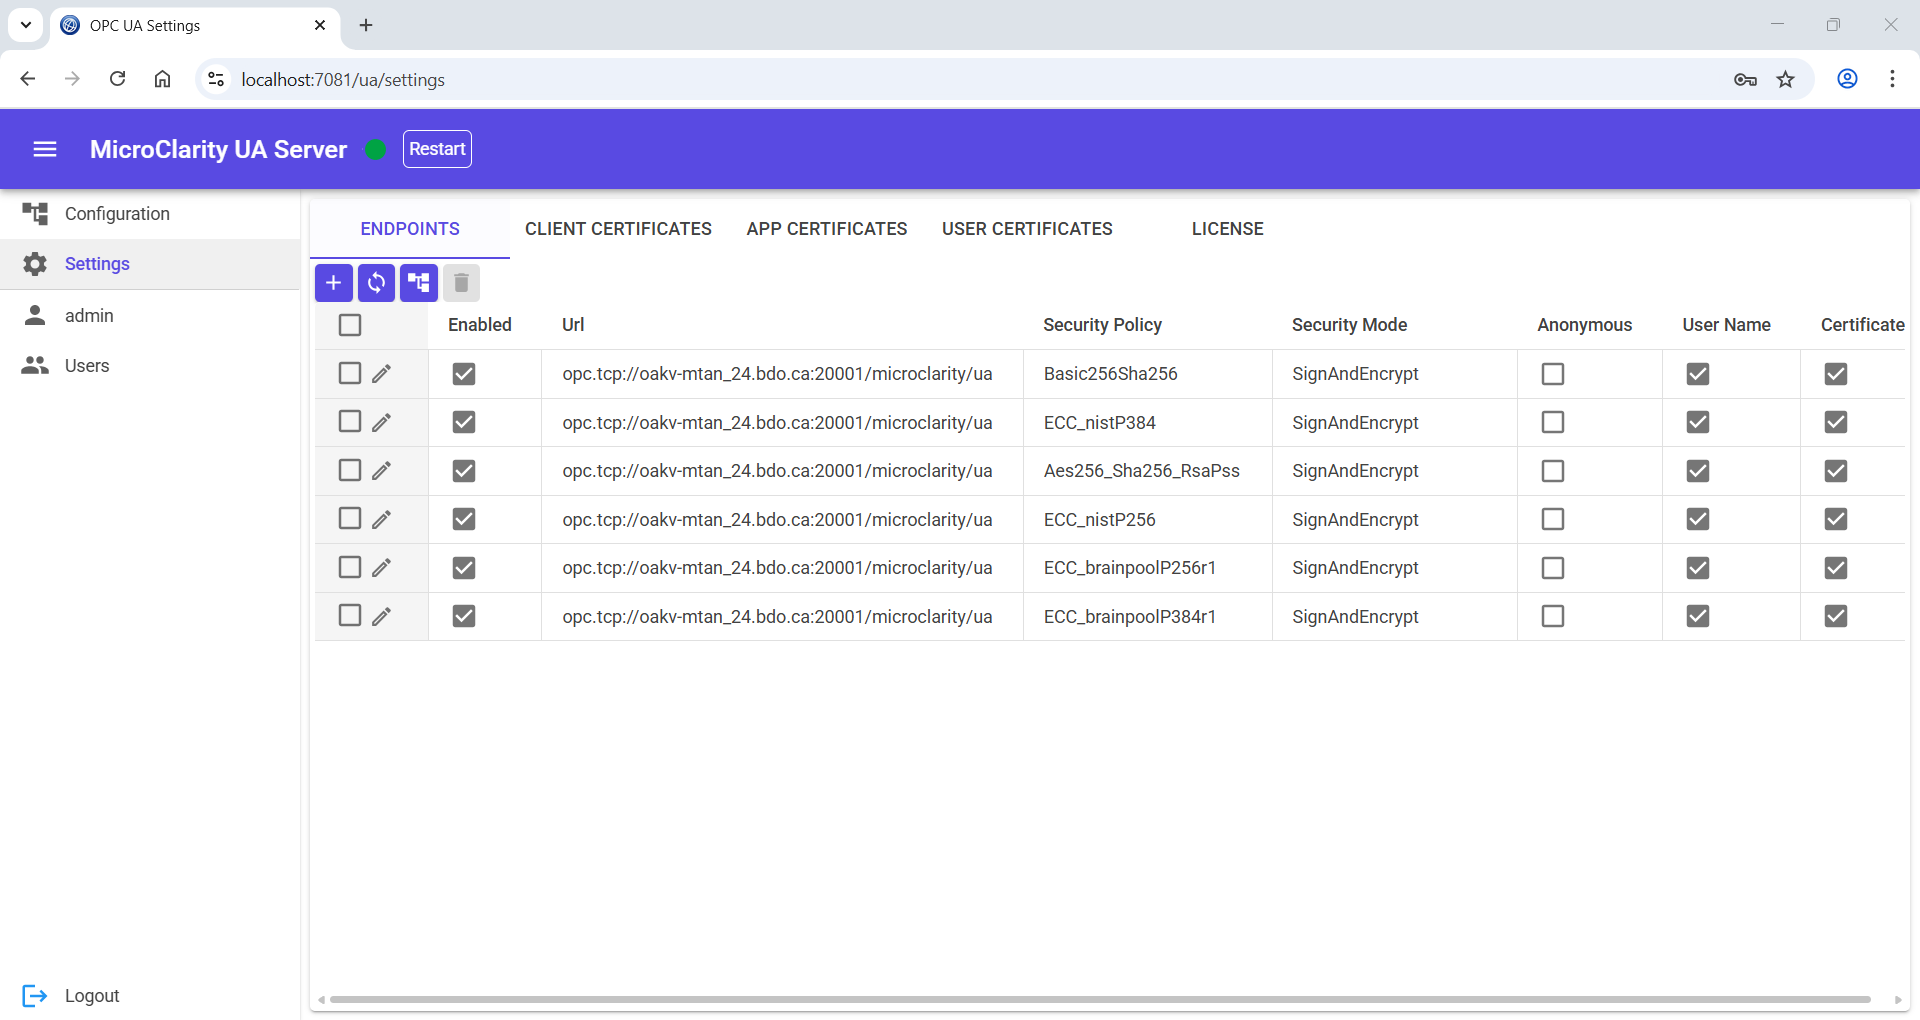1920x1020 pixels.
Task: Click the refresh endpoints icon
Action: [376, 283]
